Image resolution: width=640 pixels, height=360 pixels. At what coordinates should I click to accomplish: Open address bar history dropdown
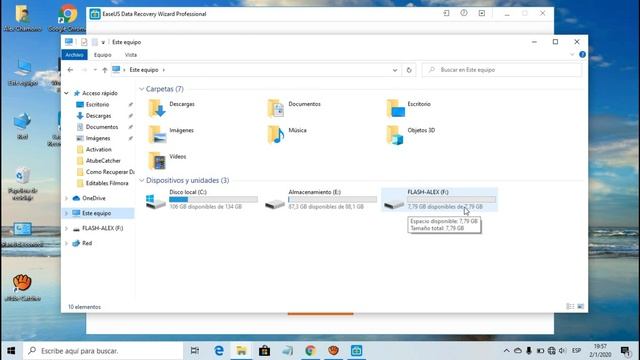395,70
